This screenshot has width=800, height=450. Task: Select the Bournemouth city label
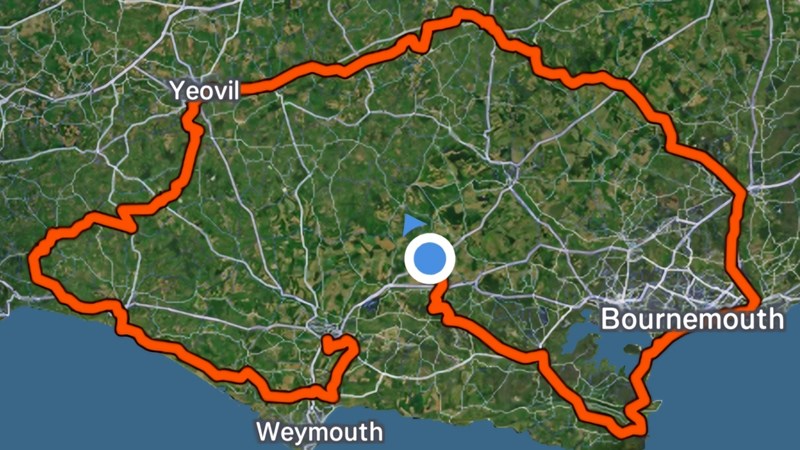pos(692,319)
